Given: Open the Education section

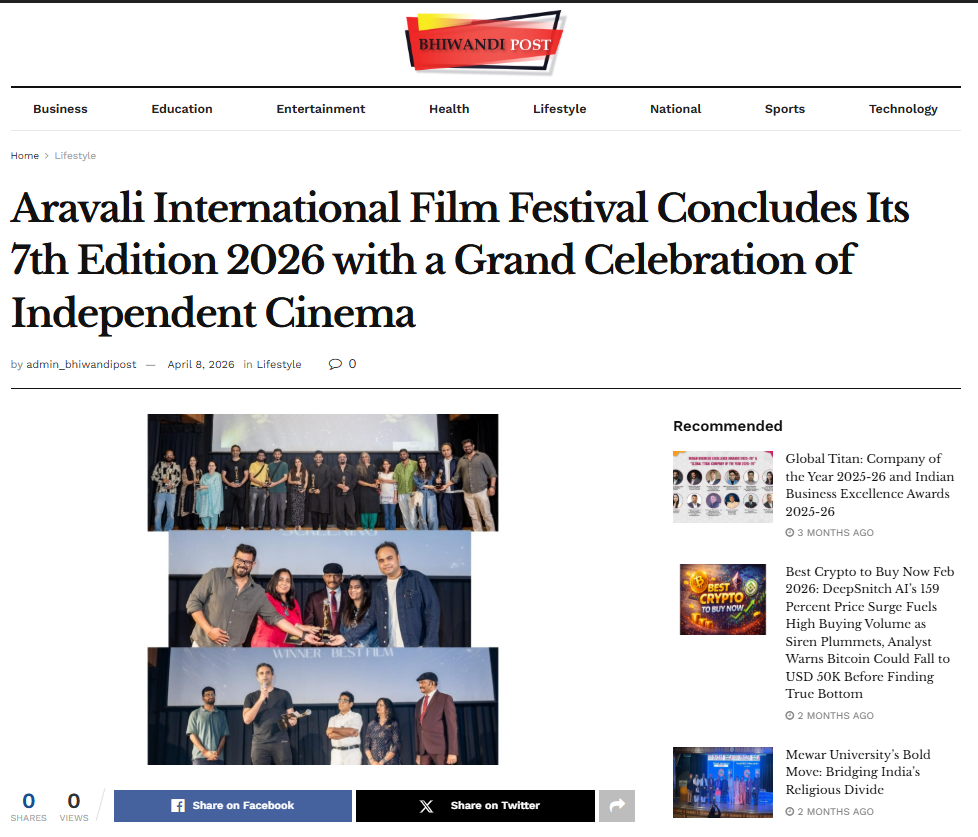Looking at the screenshot, I should click(x=182, y=109).
